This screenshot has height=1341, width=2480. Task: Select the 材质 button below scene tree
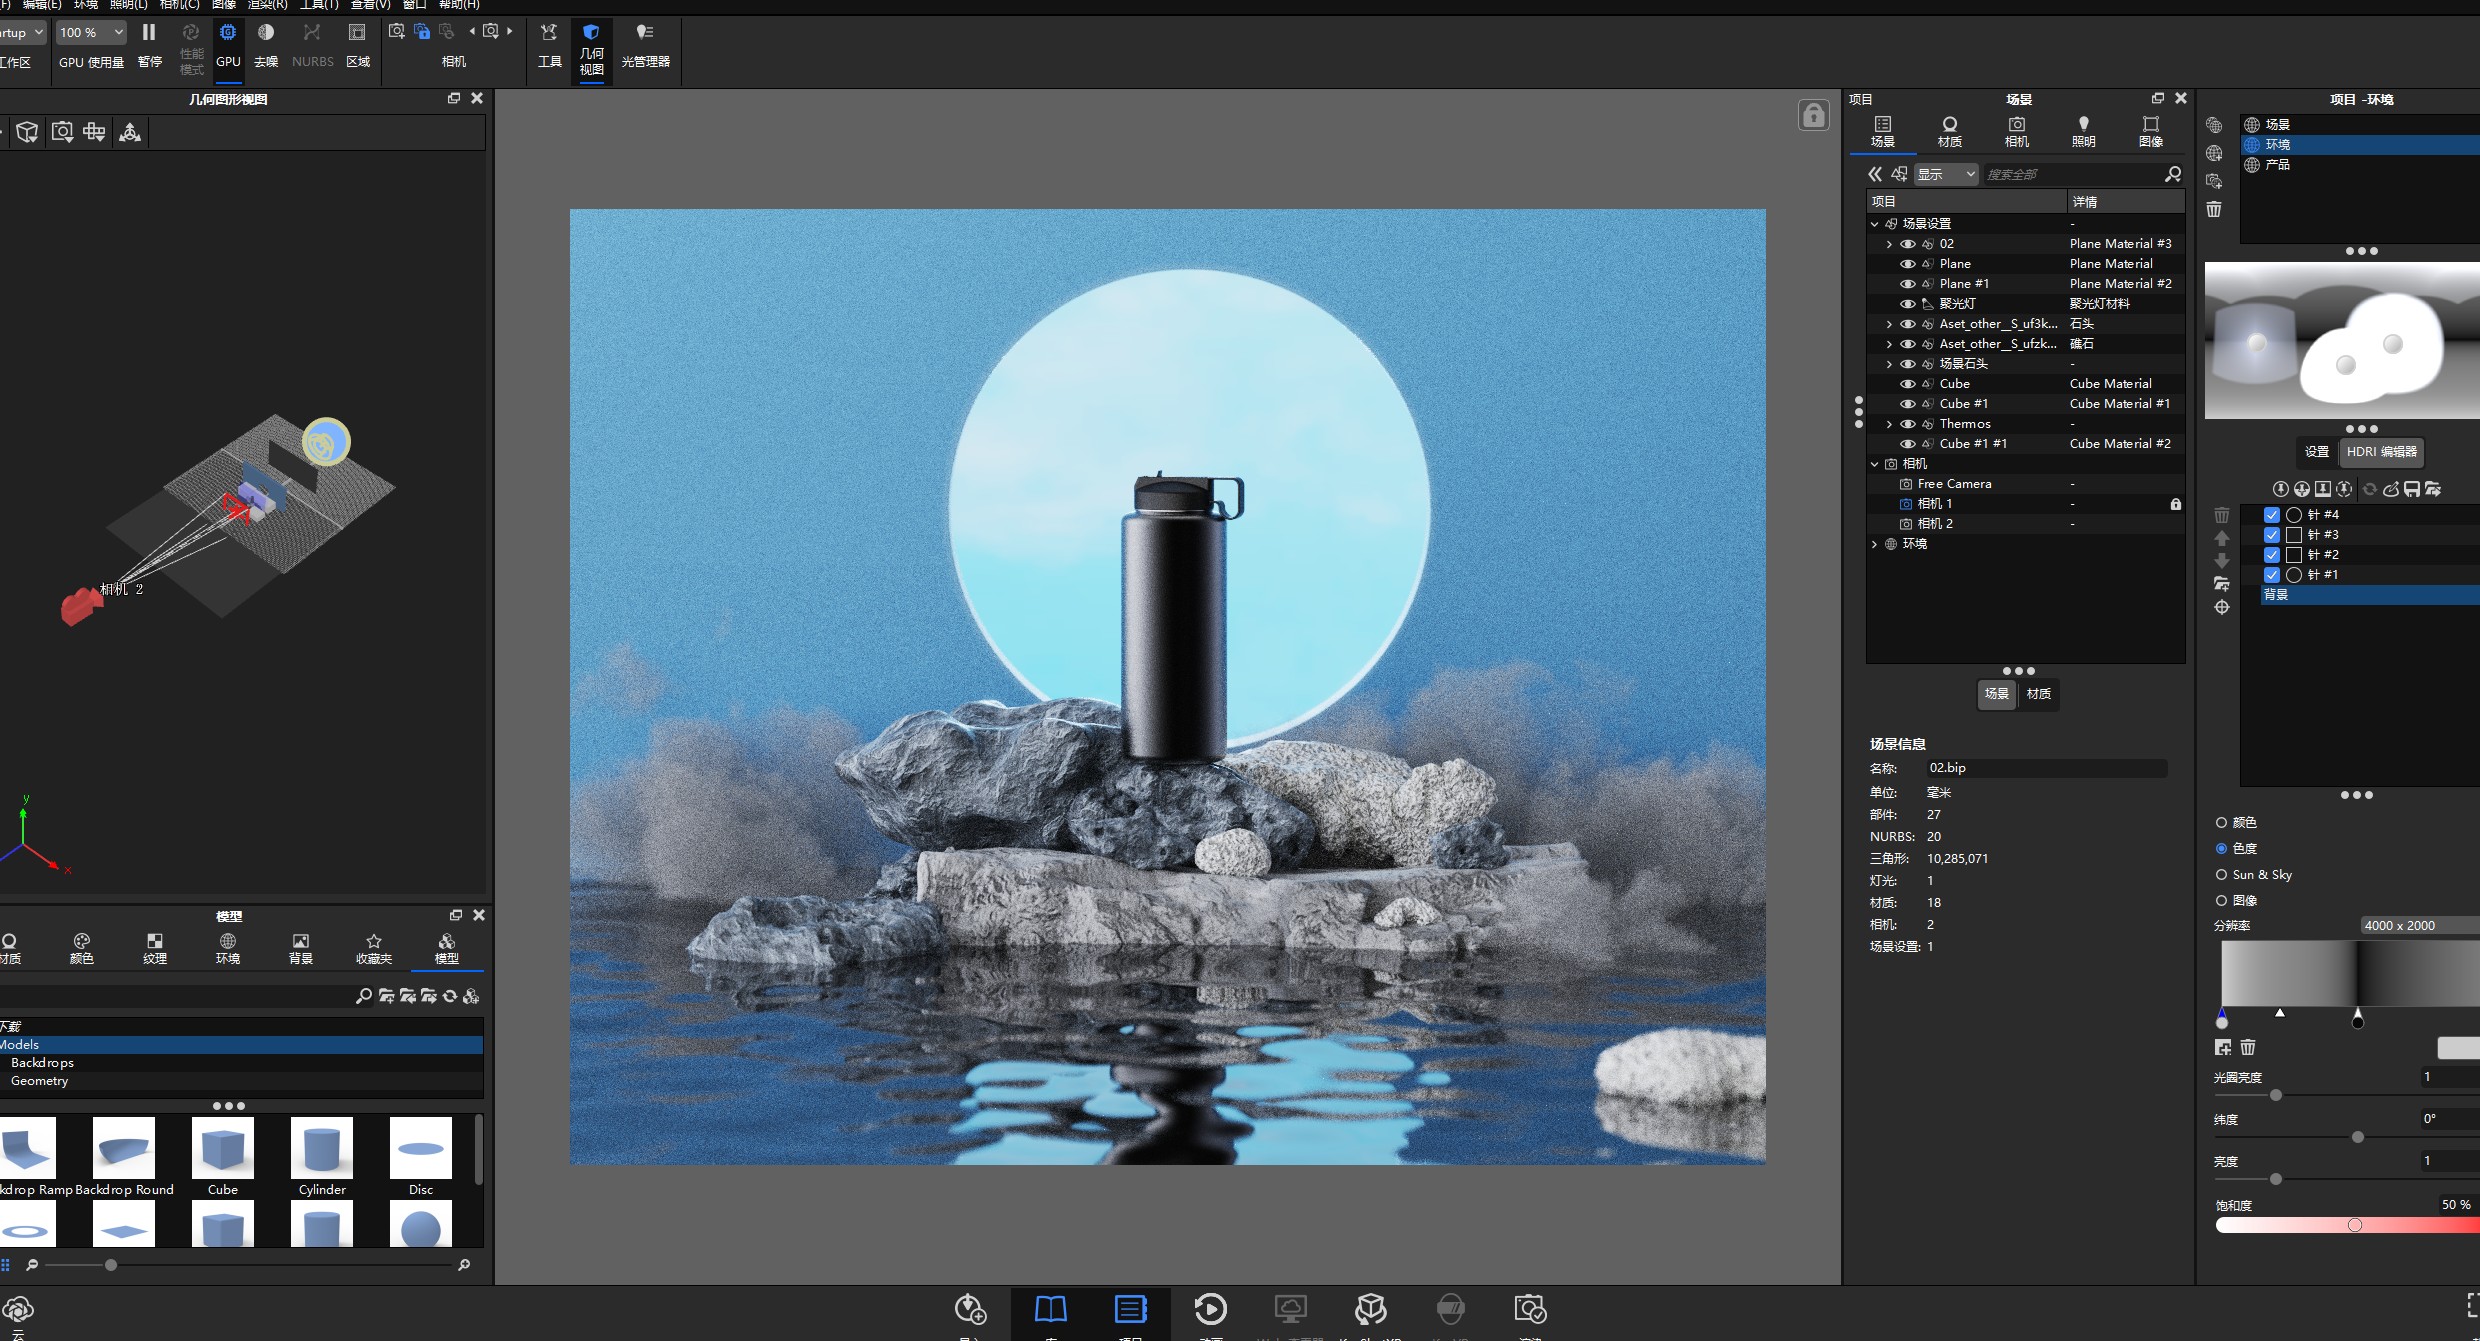pos(2038,694)
